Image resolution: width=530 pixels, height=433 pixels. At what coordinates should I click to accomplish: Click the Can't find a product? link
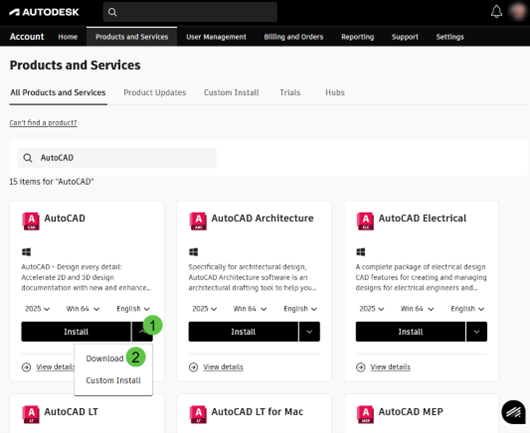(43, 123)
